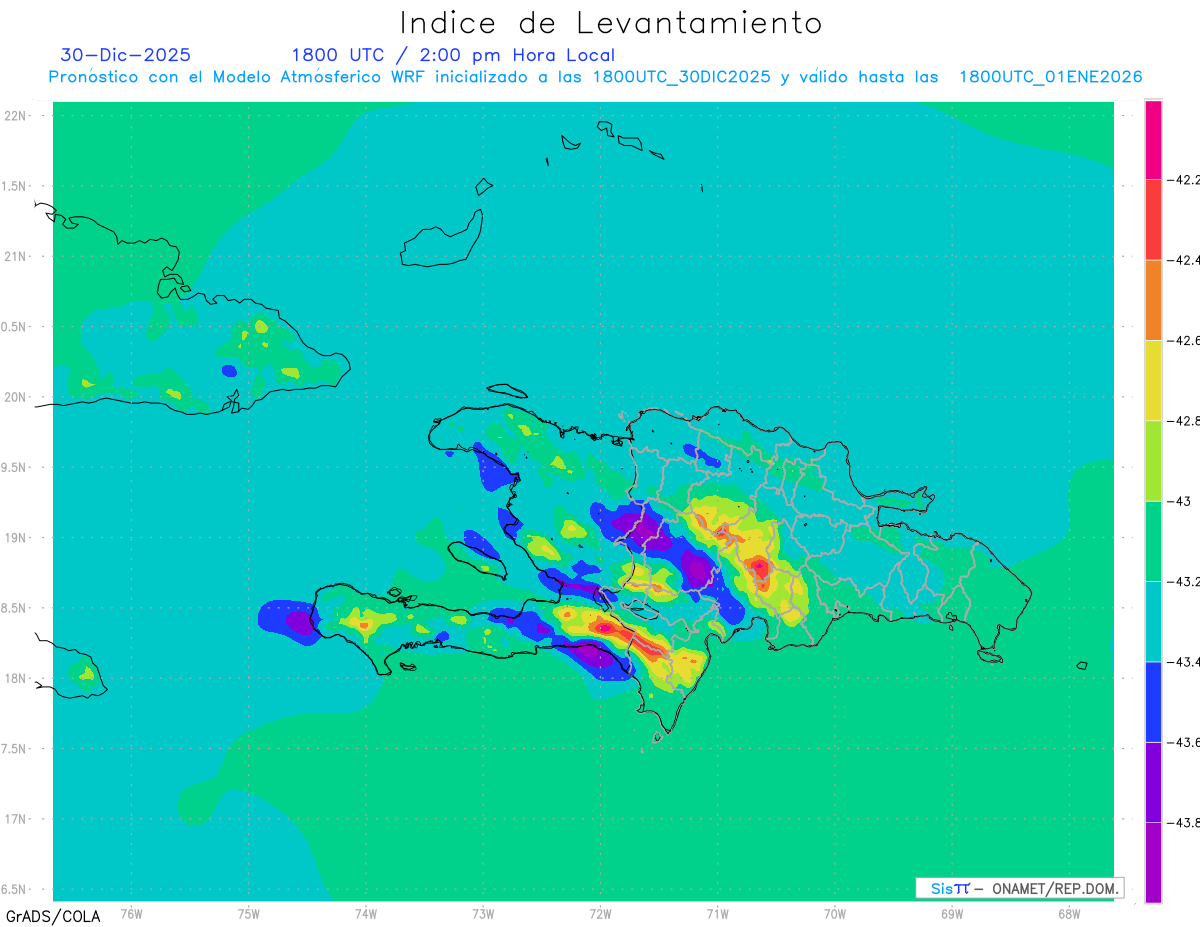Click the "68W" longitude axis label
Viewport: 1200px width, 927px height.
pos(1068,913)
